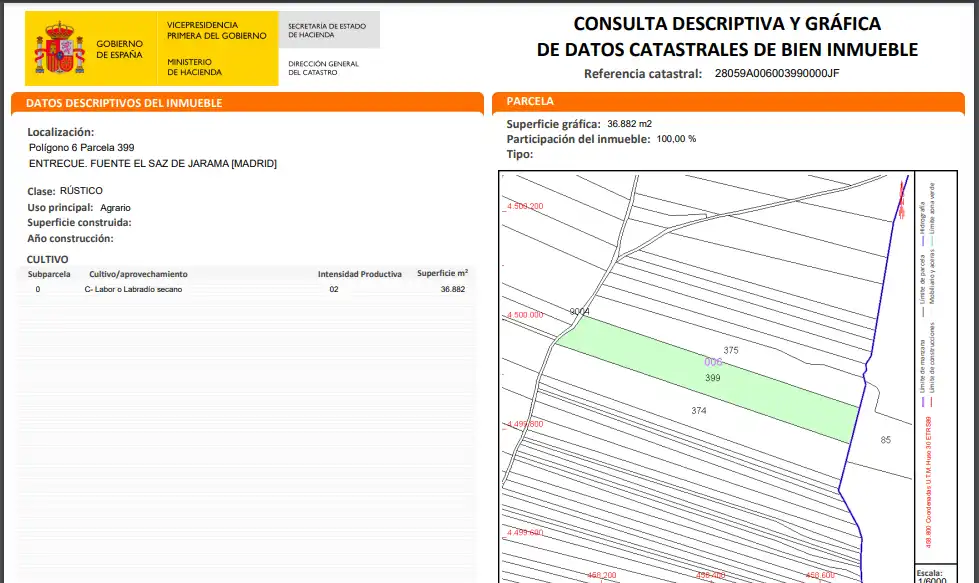This screenshot has width=979, height=583.
Task: Click 'DE DATOS CATASTRALES DE BIEN INMUEBLE' line
Action: click(727, 49)
